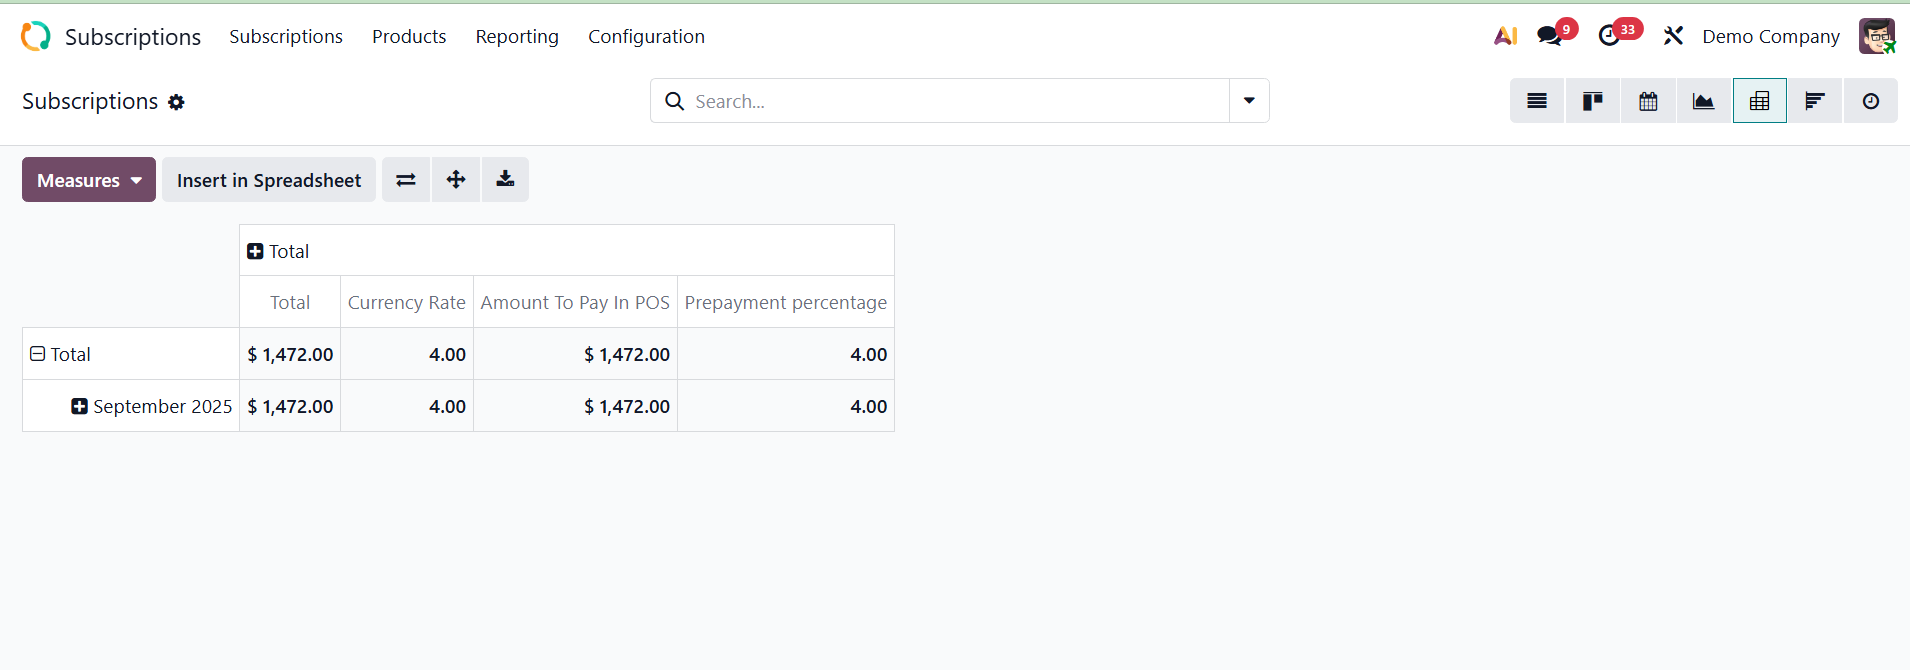This screenshot has height=670, width=1910.
Task: Toggle the search options dropdown arrow
Action: click(1249, 101)
